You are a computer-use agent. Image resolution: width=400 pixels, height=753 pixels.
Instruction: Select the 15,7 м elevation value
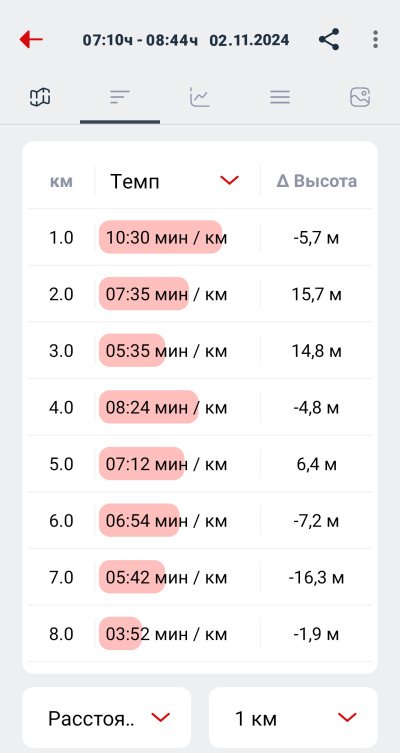click(316, 294)
